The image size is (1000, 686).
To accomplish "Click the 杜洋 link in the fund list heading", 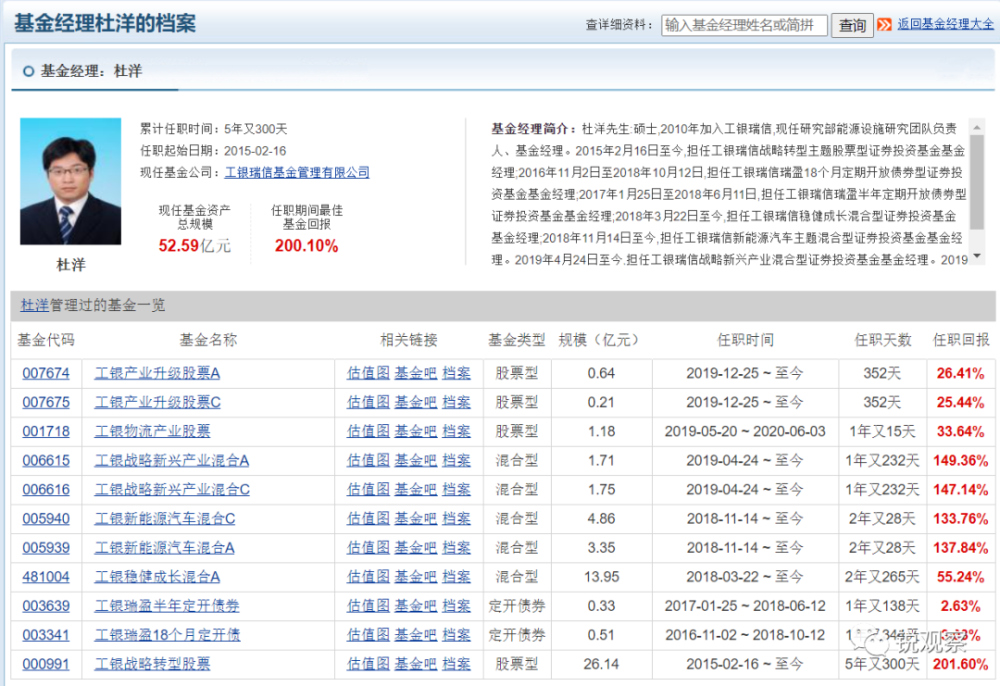I will tap(34, 305).
